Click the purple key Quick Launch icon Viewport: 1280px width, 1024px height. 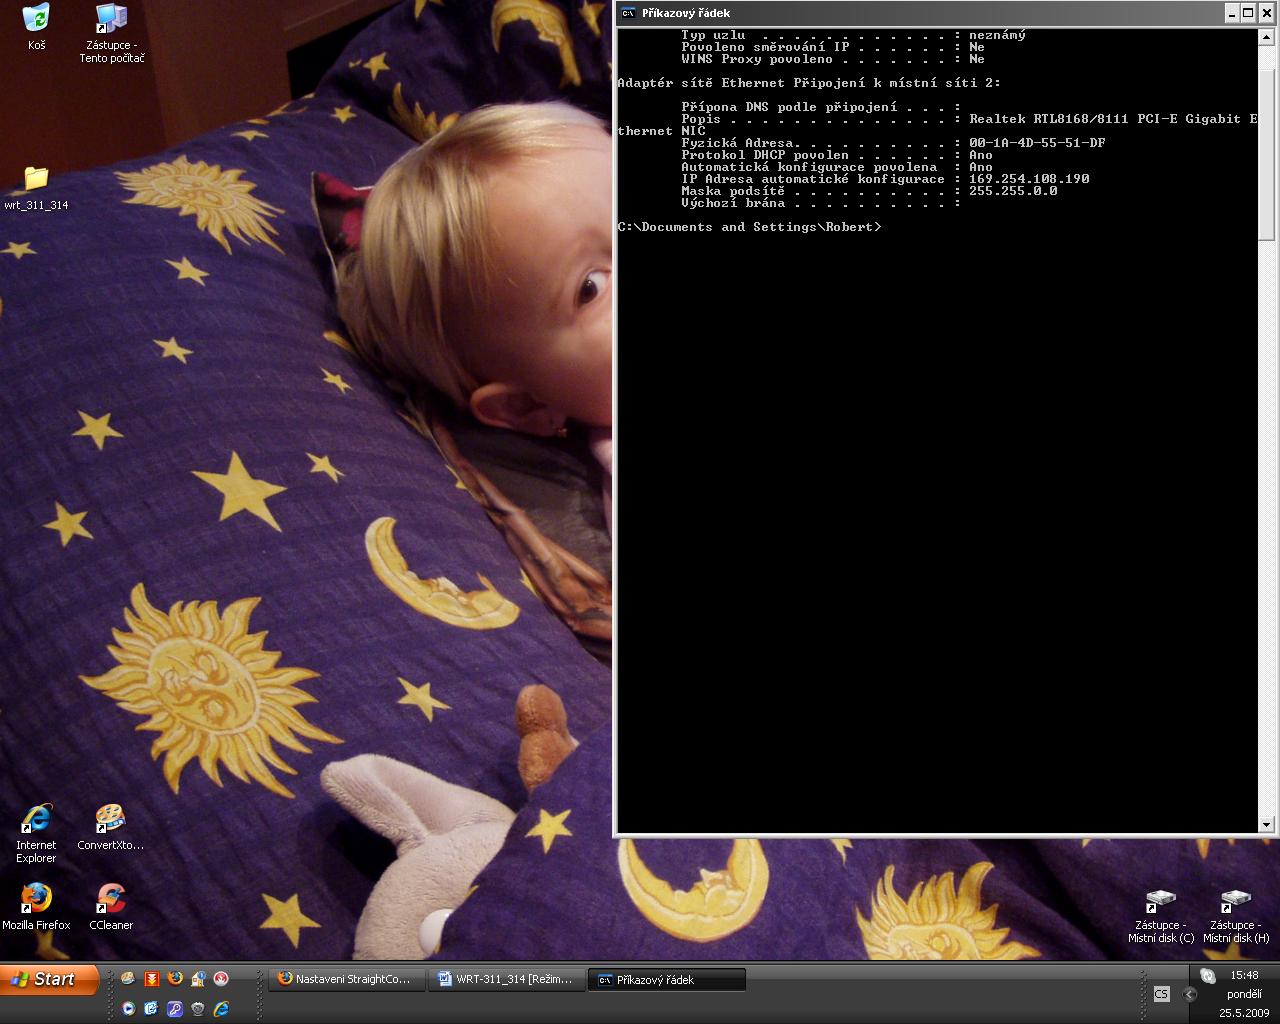click(175, 1008)
